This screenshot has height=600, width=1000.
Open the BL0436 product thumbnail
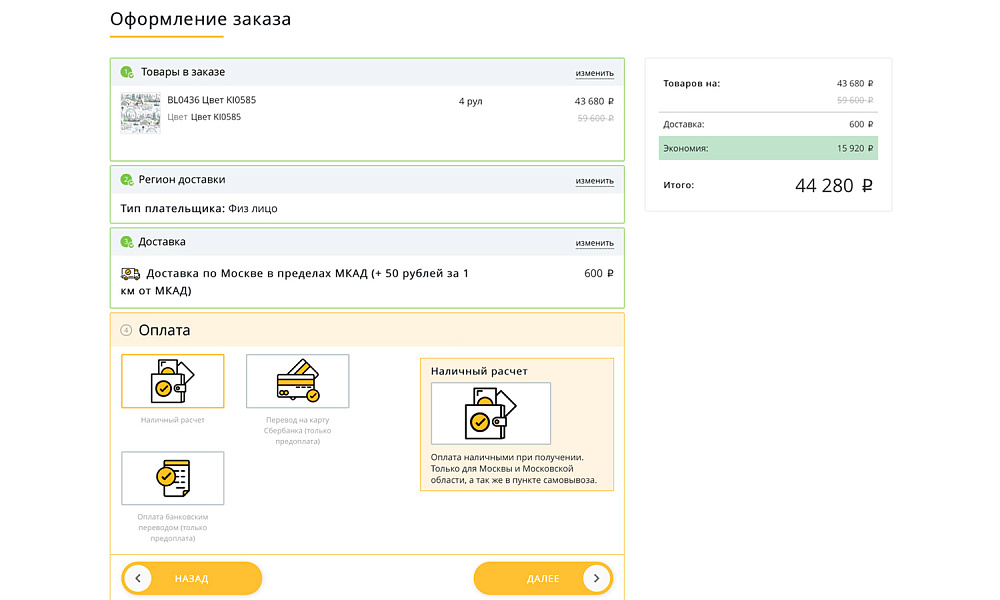pos(140,113)
